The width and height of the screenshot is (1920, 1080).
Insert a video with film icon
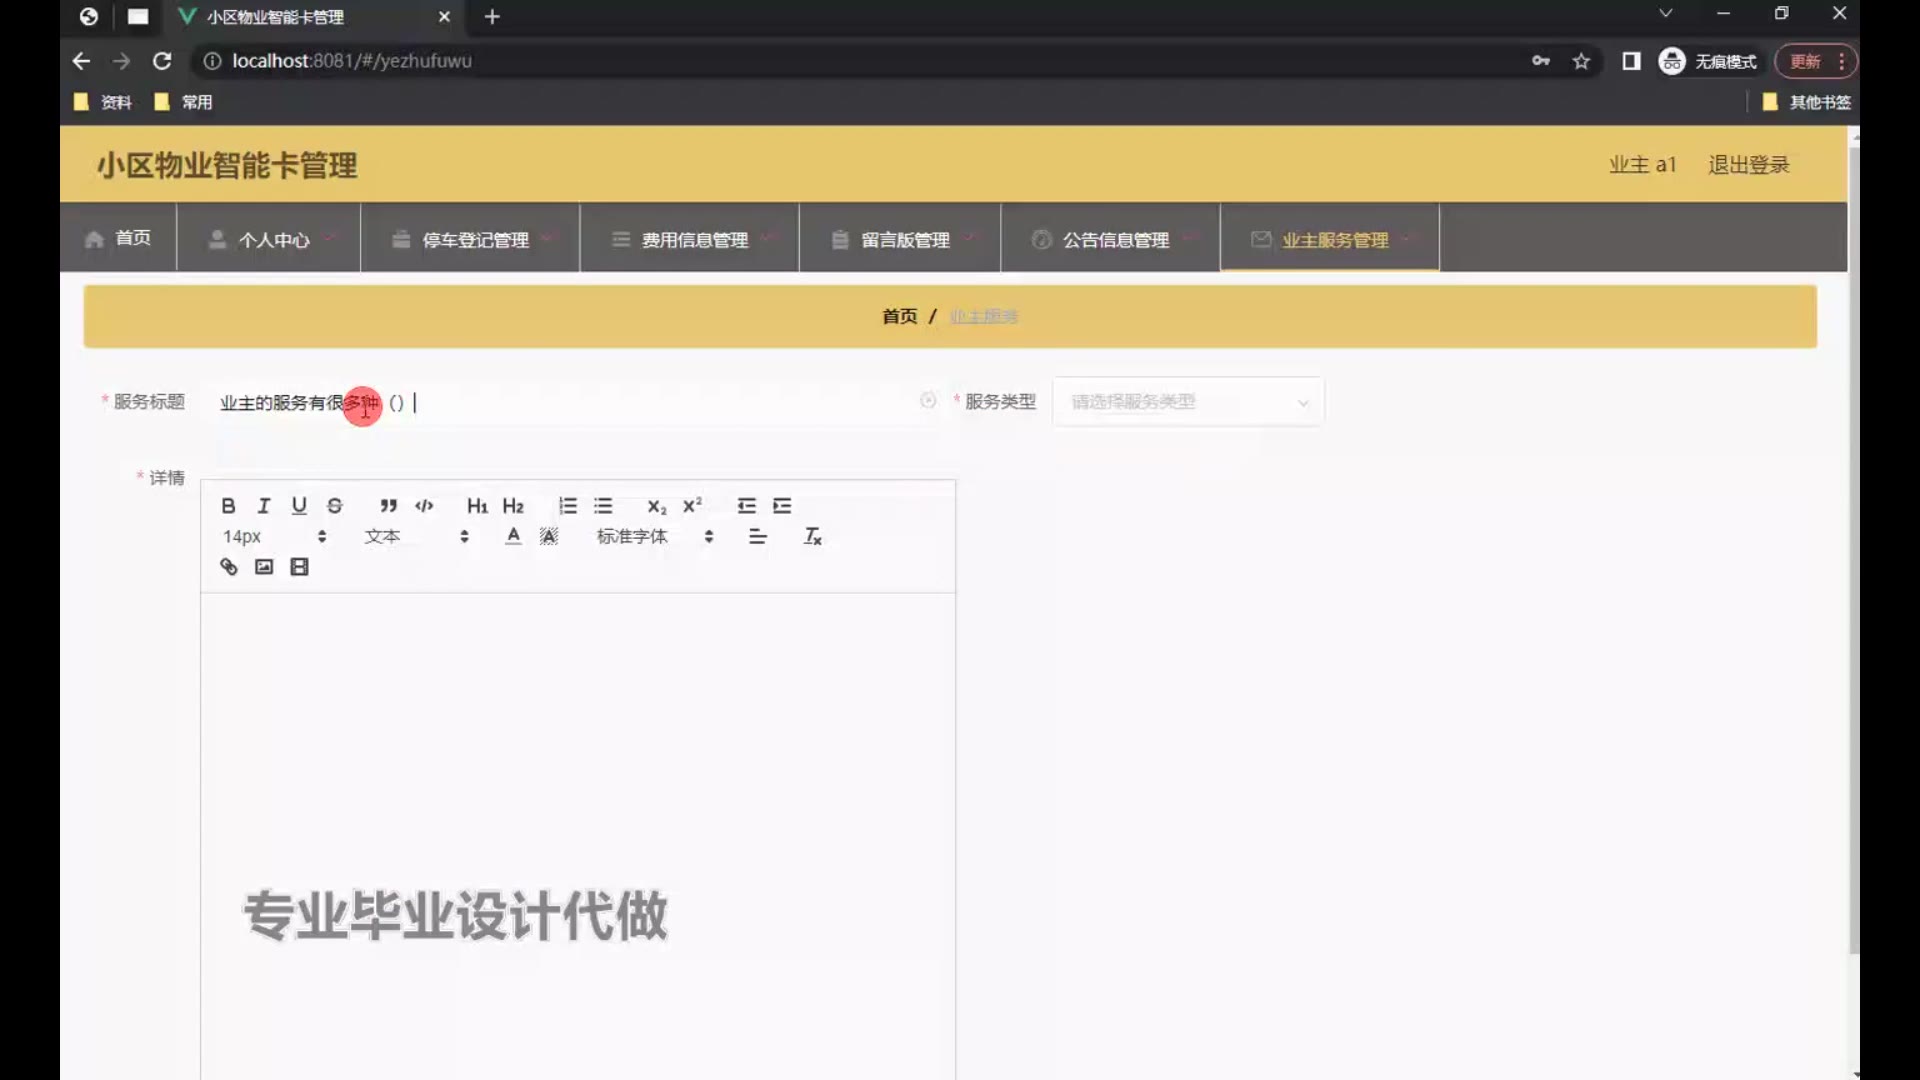pyautogui.click(x=299, y=567)
